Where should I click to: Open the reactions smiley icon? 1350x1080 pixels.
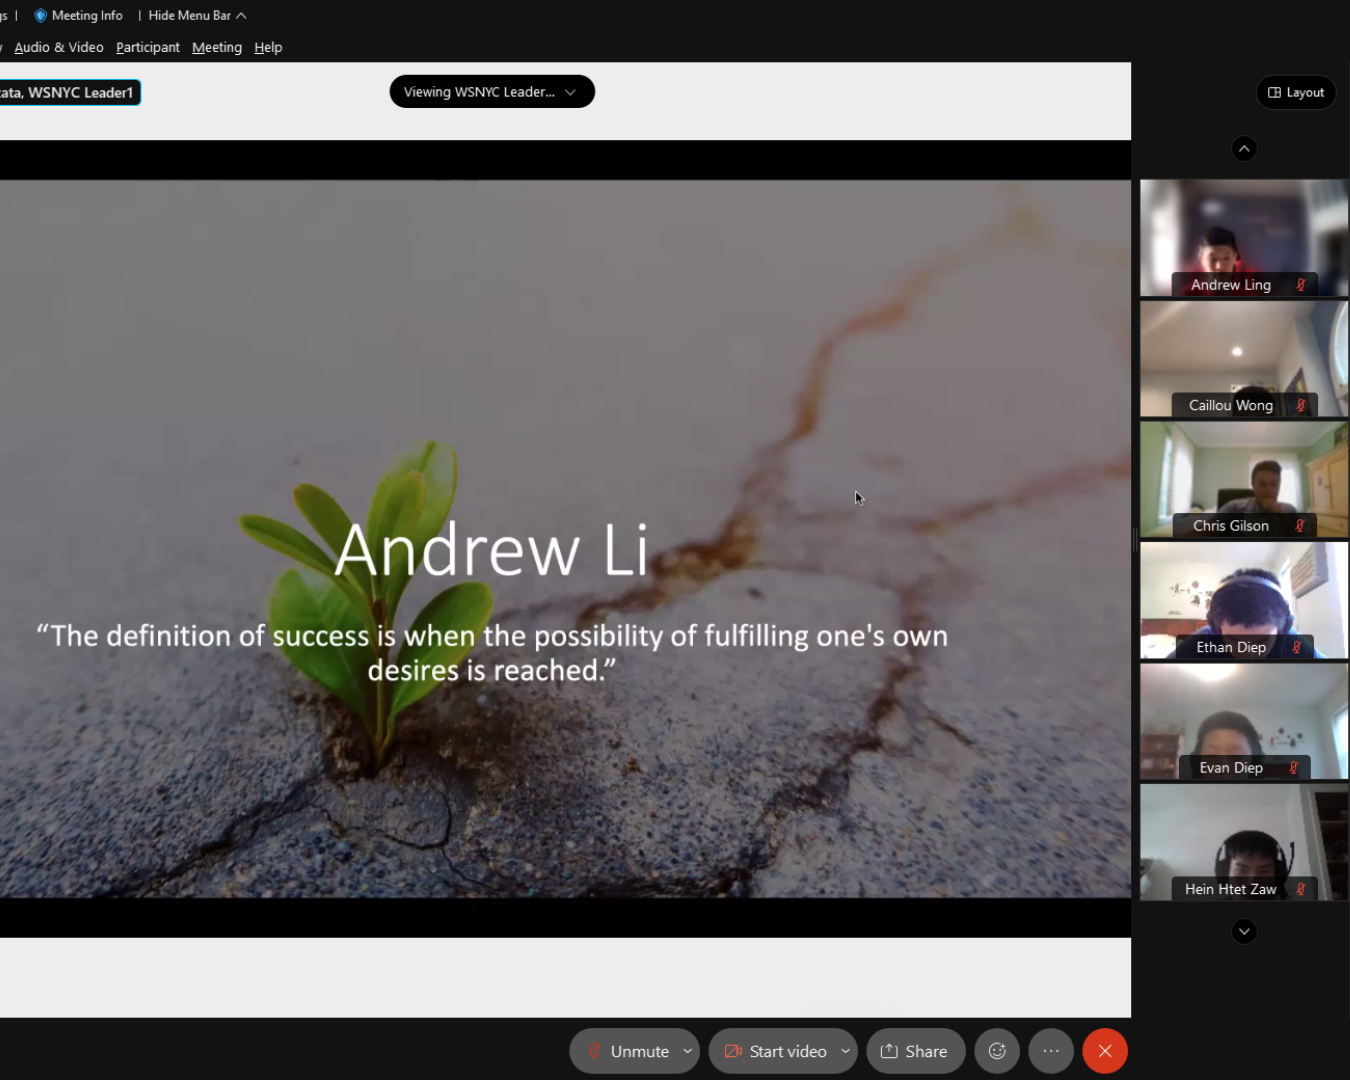997,1051
